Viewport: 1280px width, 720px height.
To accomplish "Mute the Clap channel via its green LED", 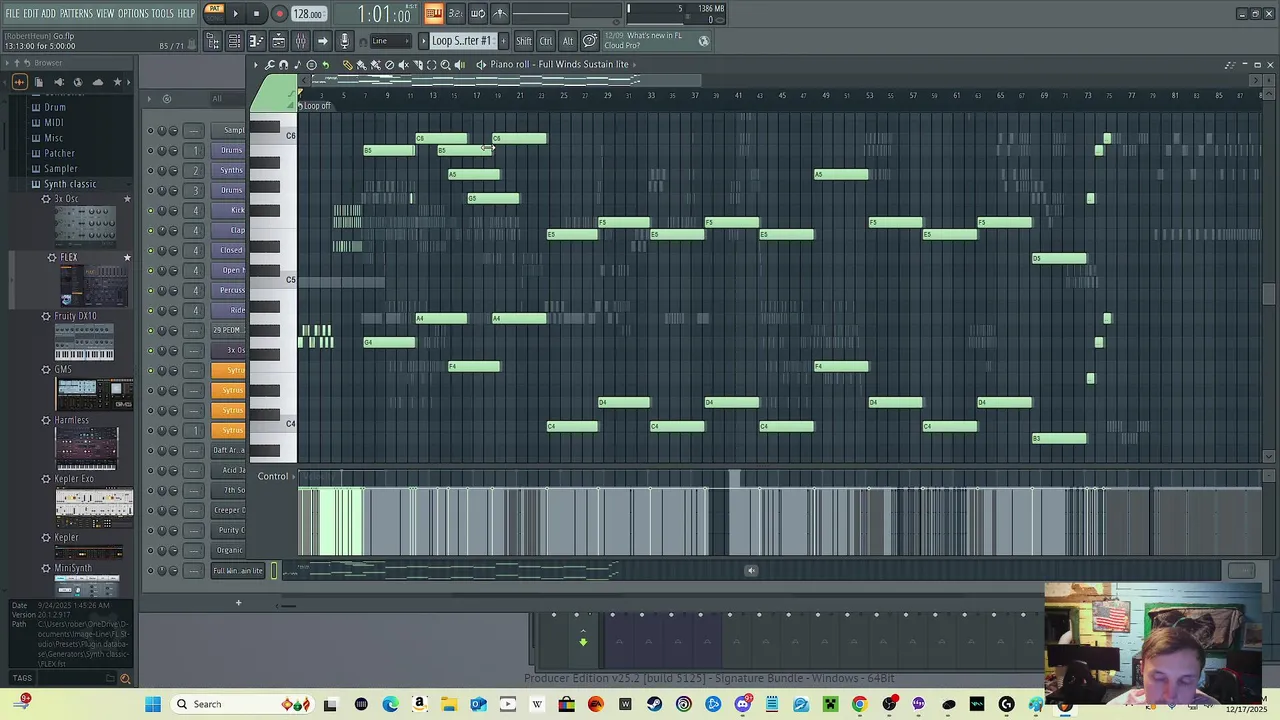I will coord(150,230).
